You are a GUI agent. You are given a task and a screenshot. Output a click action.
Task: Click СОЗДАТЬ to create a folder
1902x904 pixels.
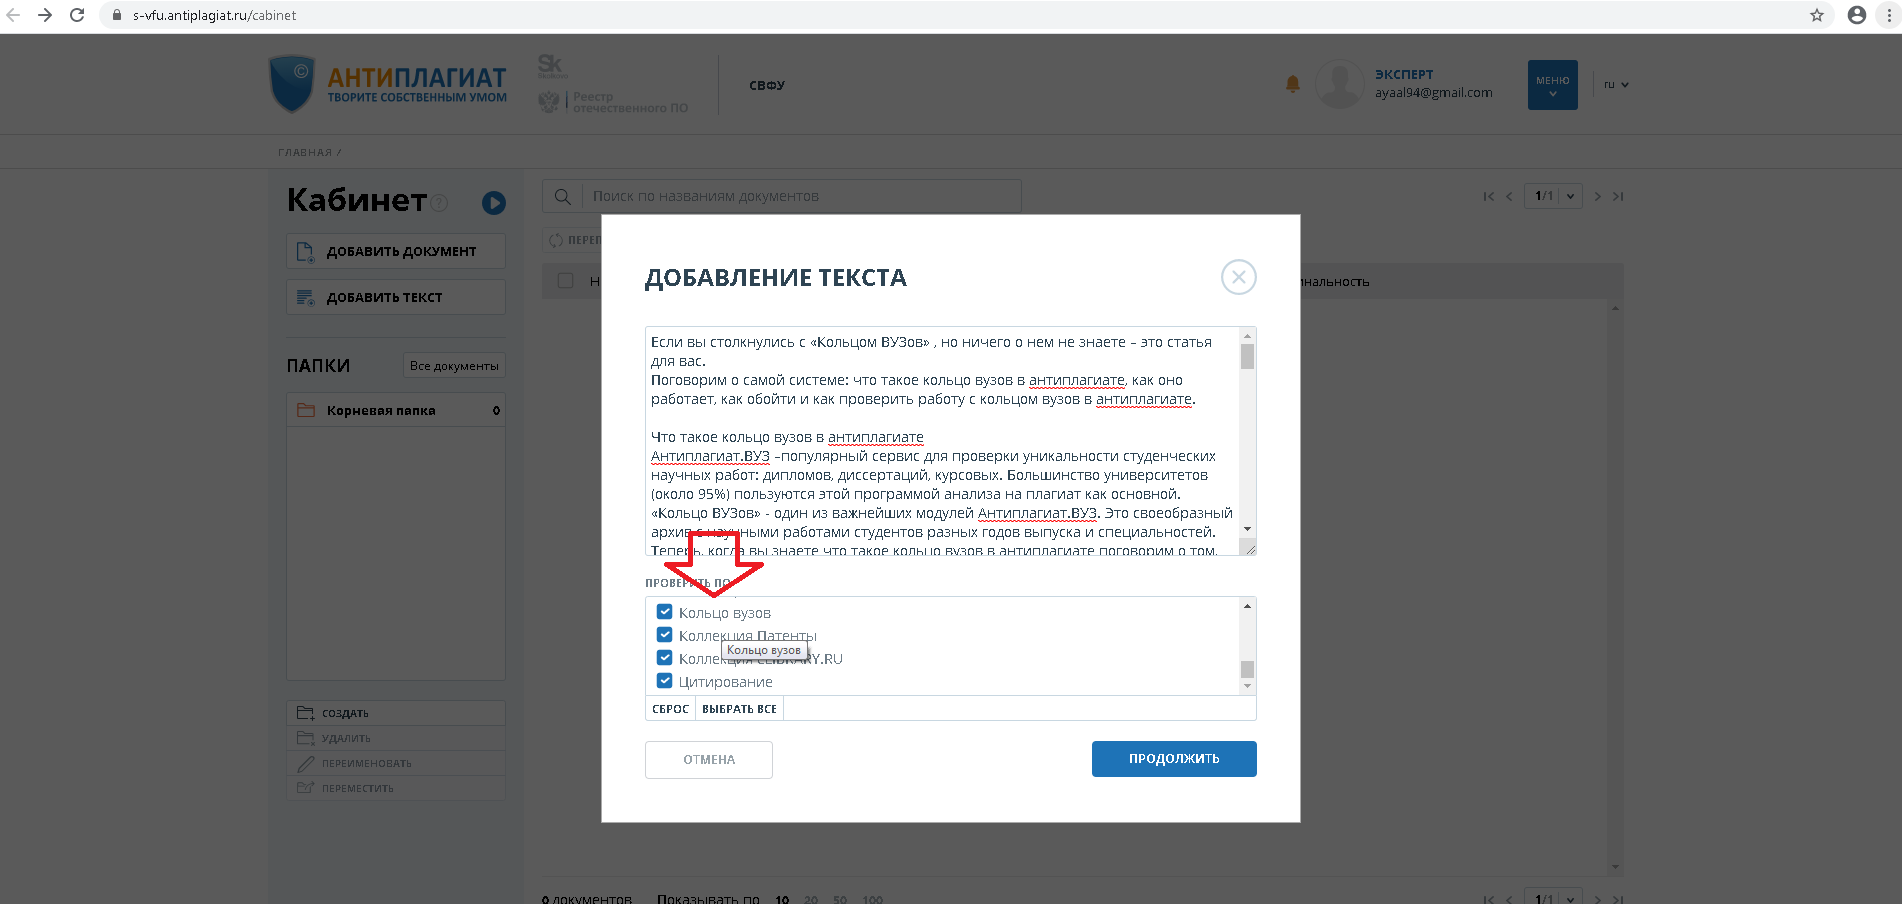click(396, 713)
